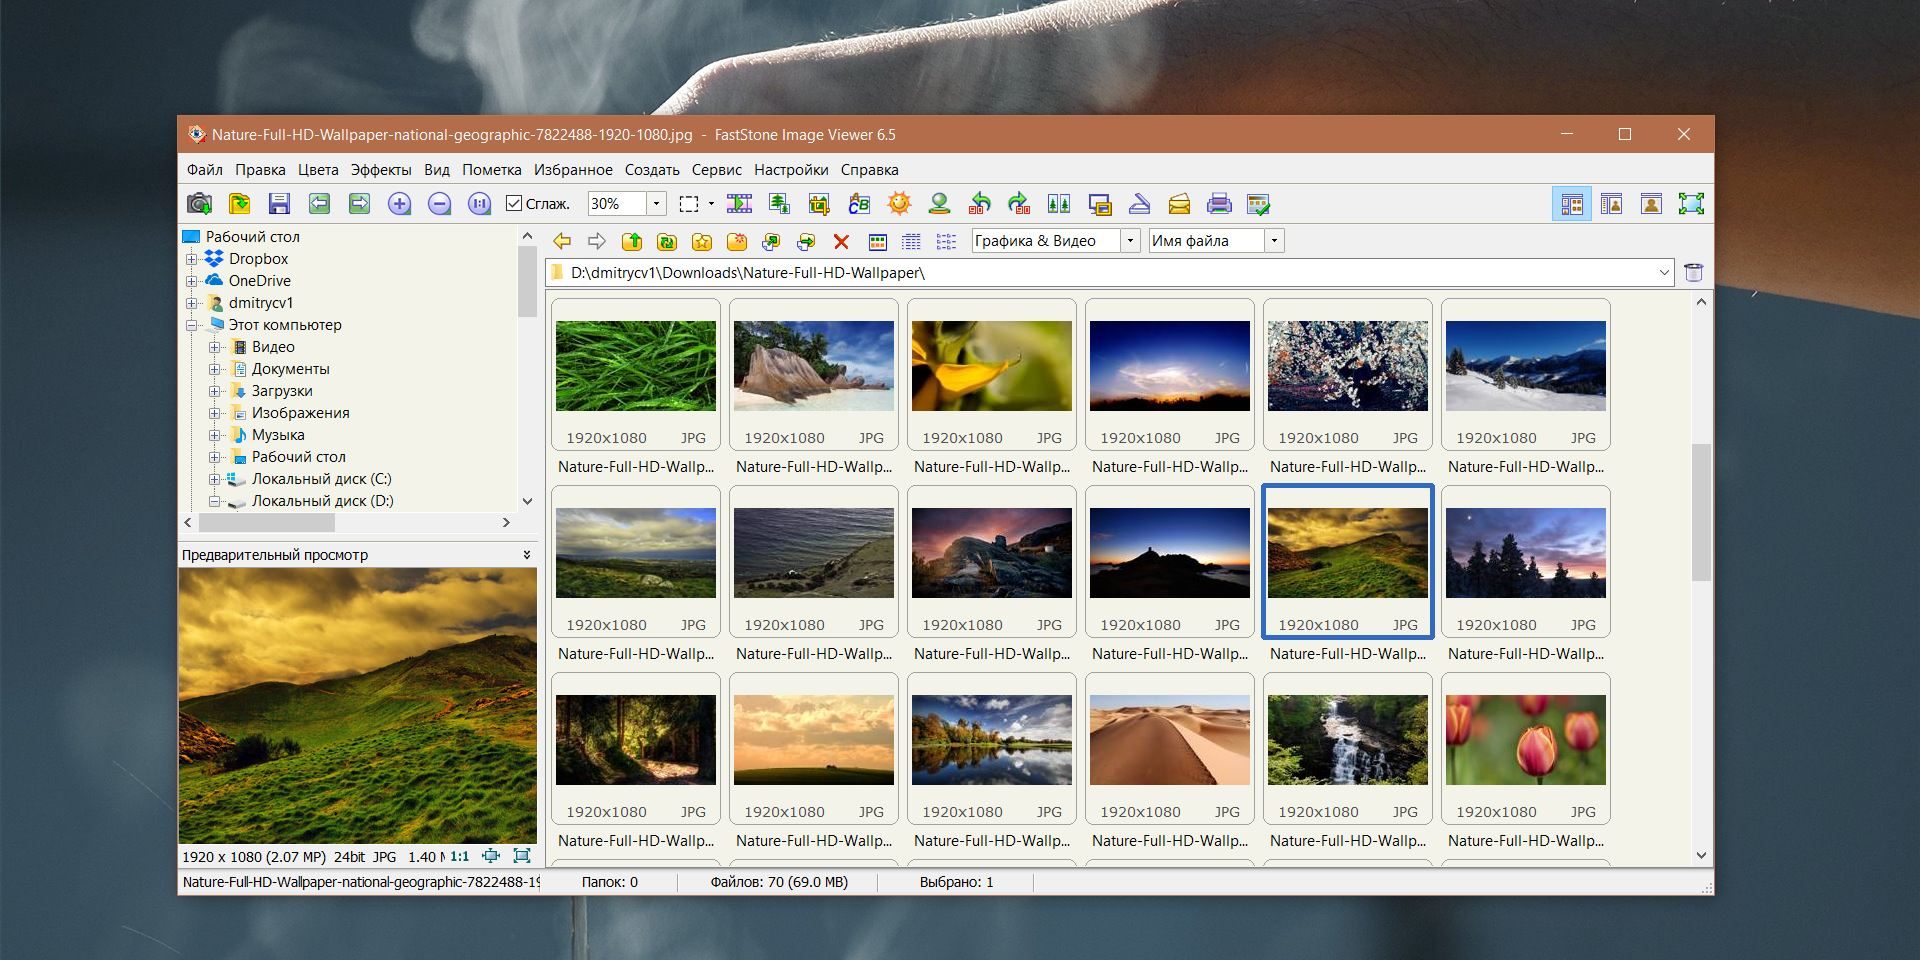Refresh the current folder
The image size is (1920, 960).
click(x=667, y=241)
